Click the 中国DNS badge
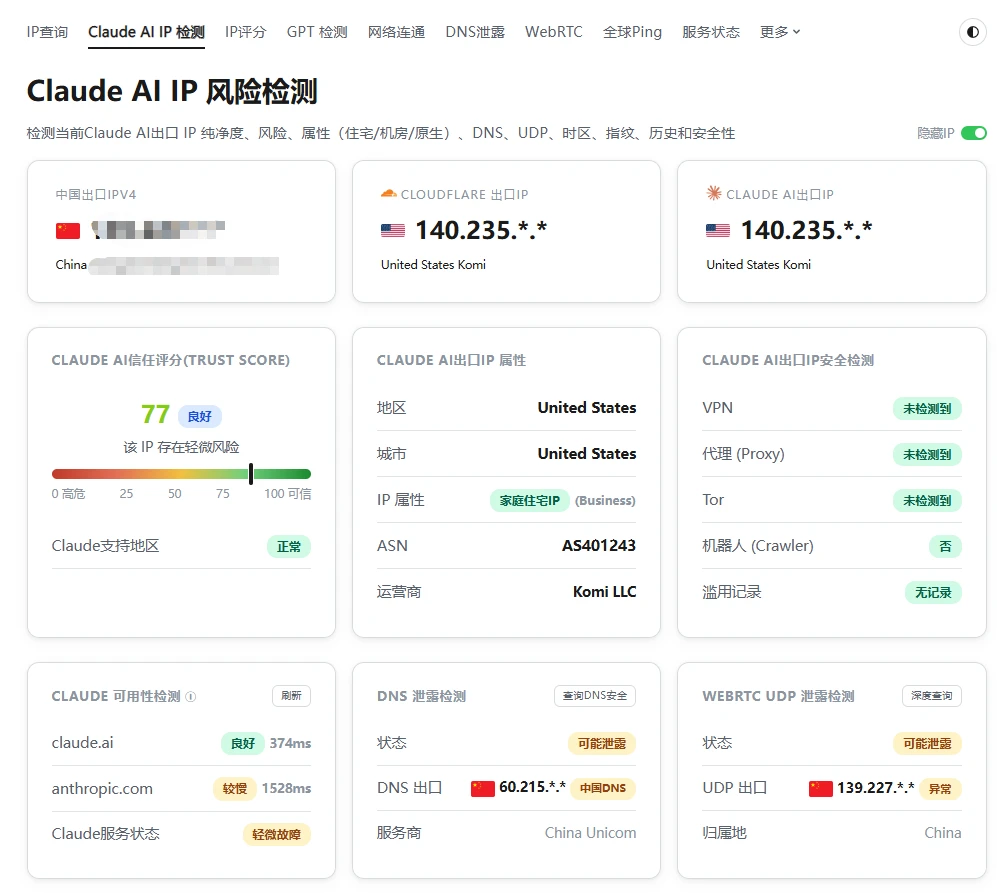The width and height of the screenshot is (997, 893). tap(603, 788)
